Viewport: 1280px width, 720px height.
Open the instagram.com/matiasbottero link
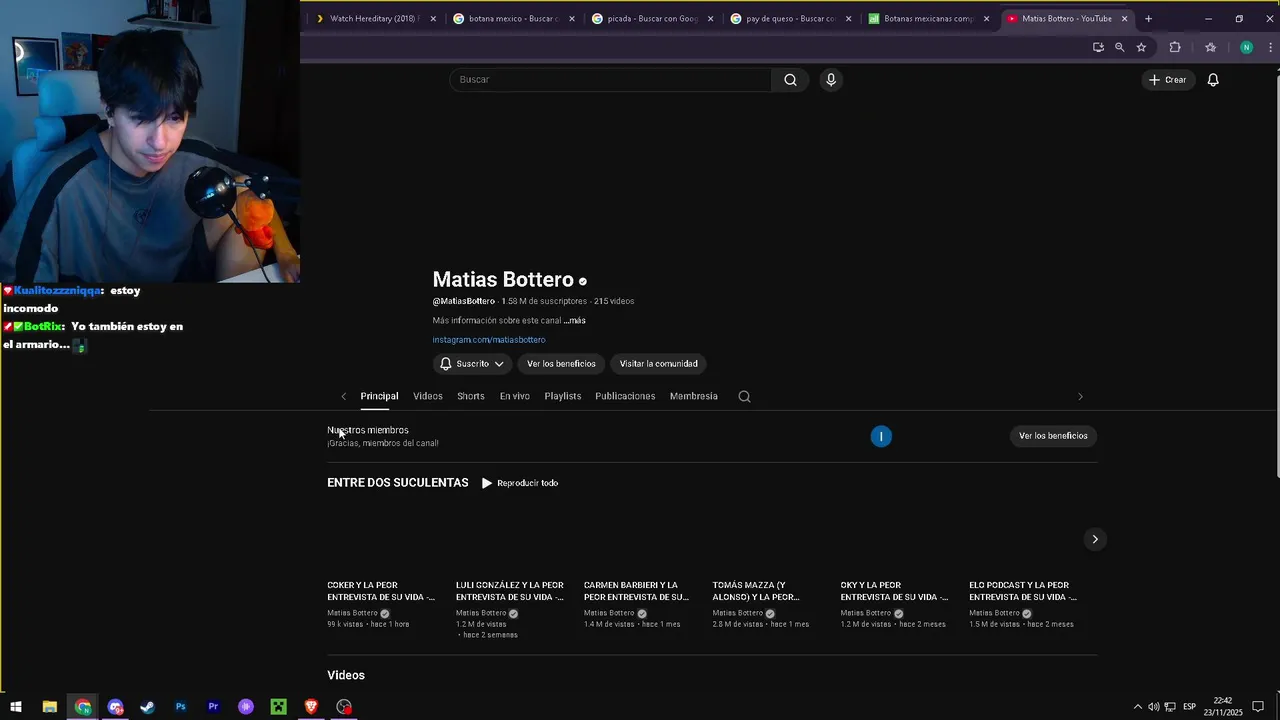tap(489, 340)
